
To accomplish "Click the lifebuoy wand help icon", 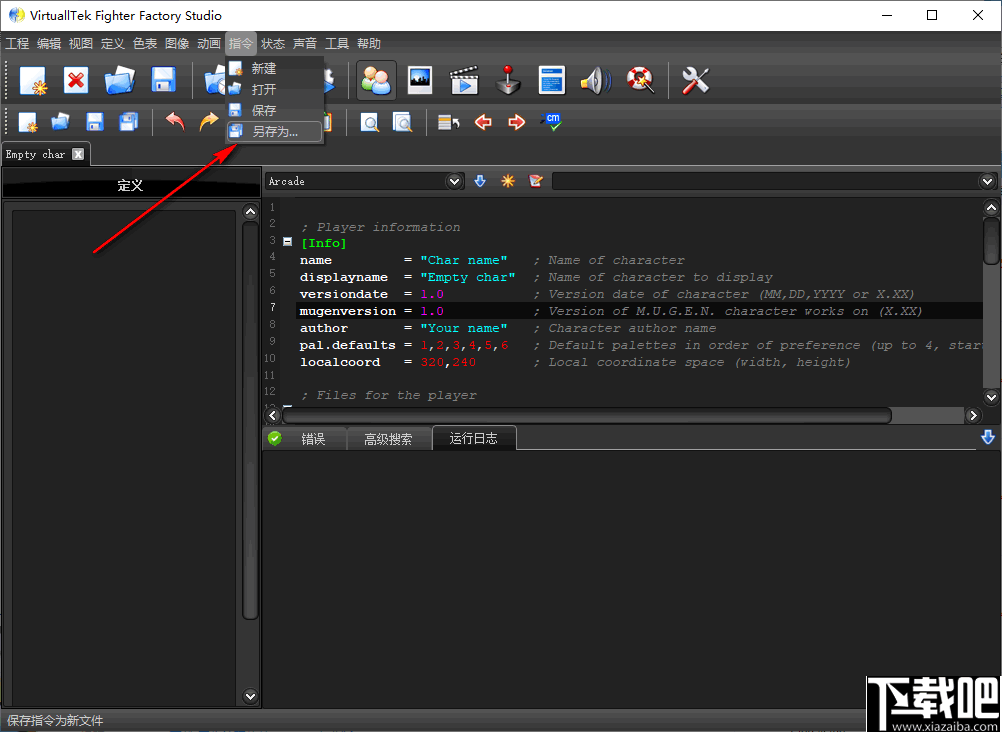I will pyautogui.click(x=640, y=81).
